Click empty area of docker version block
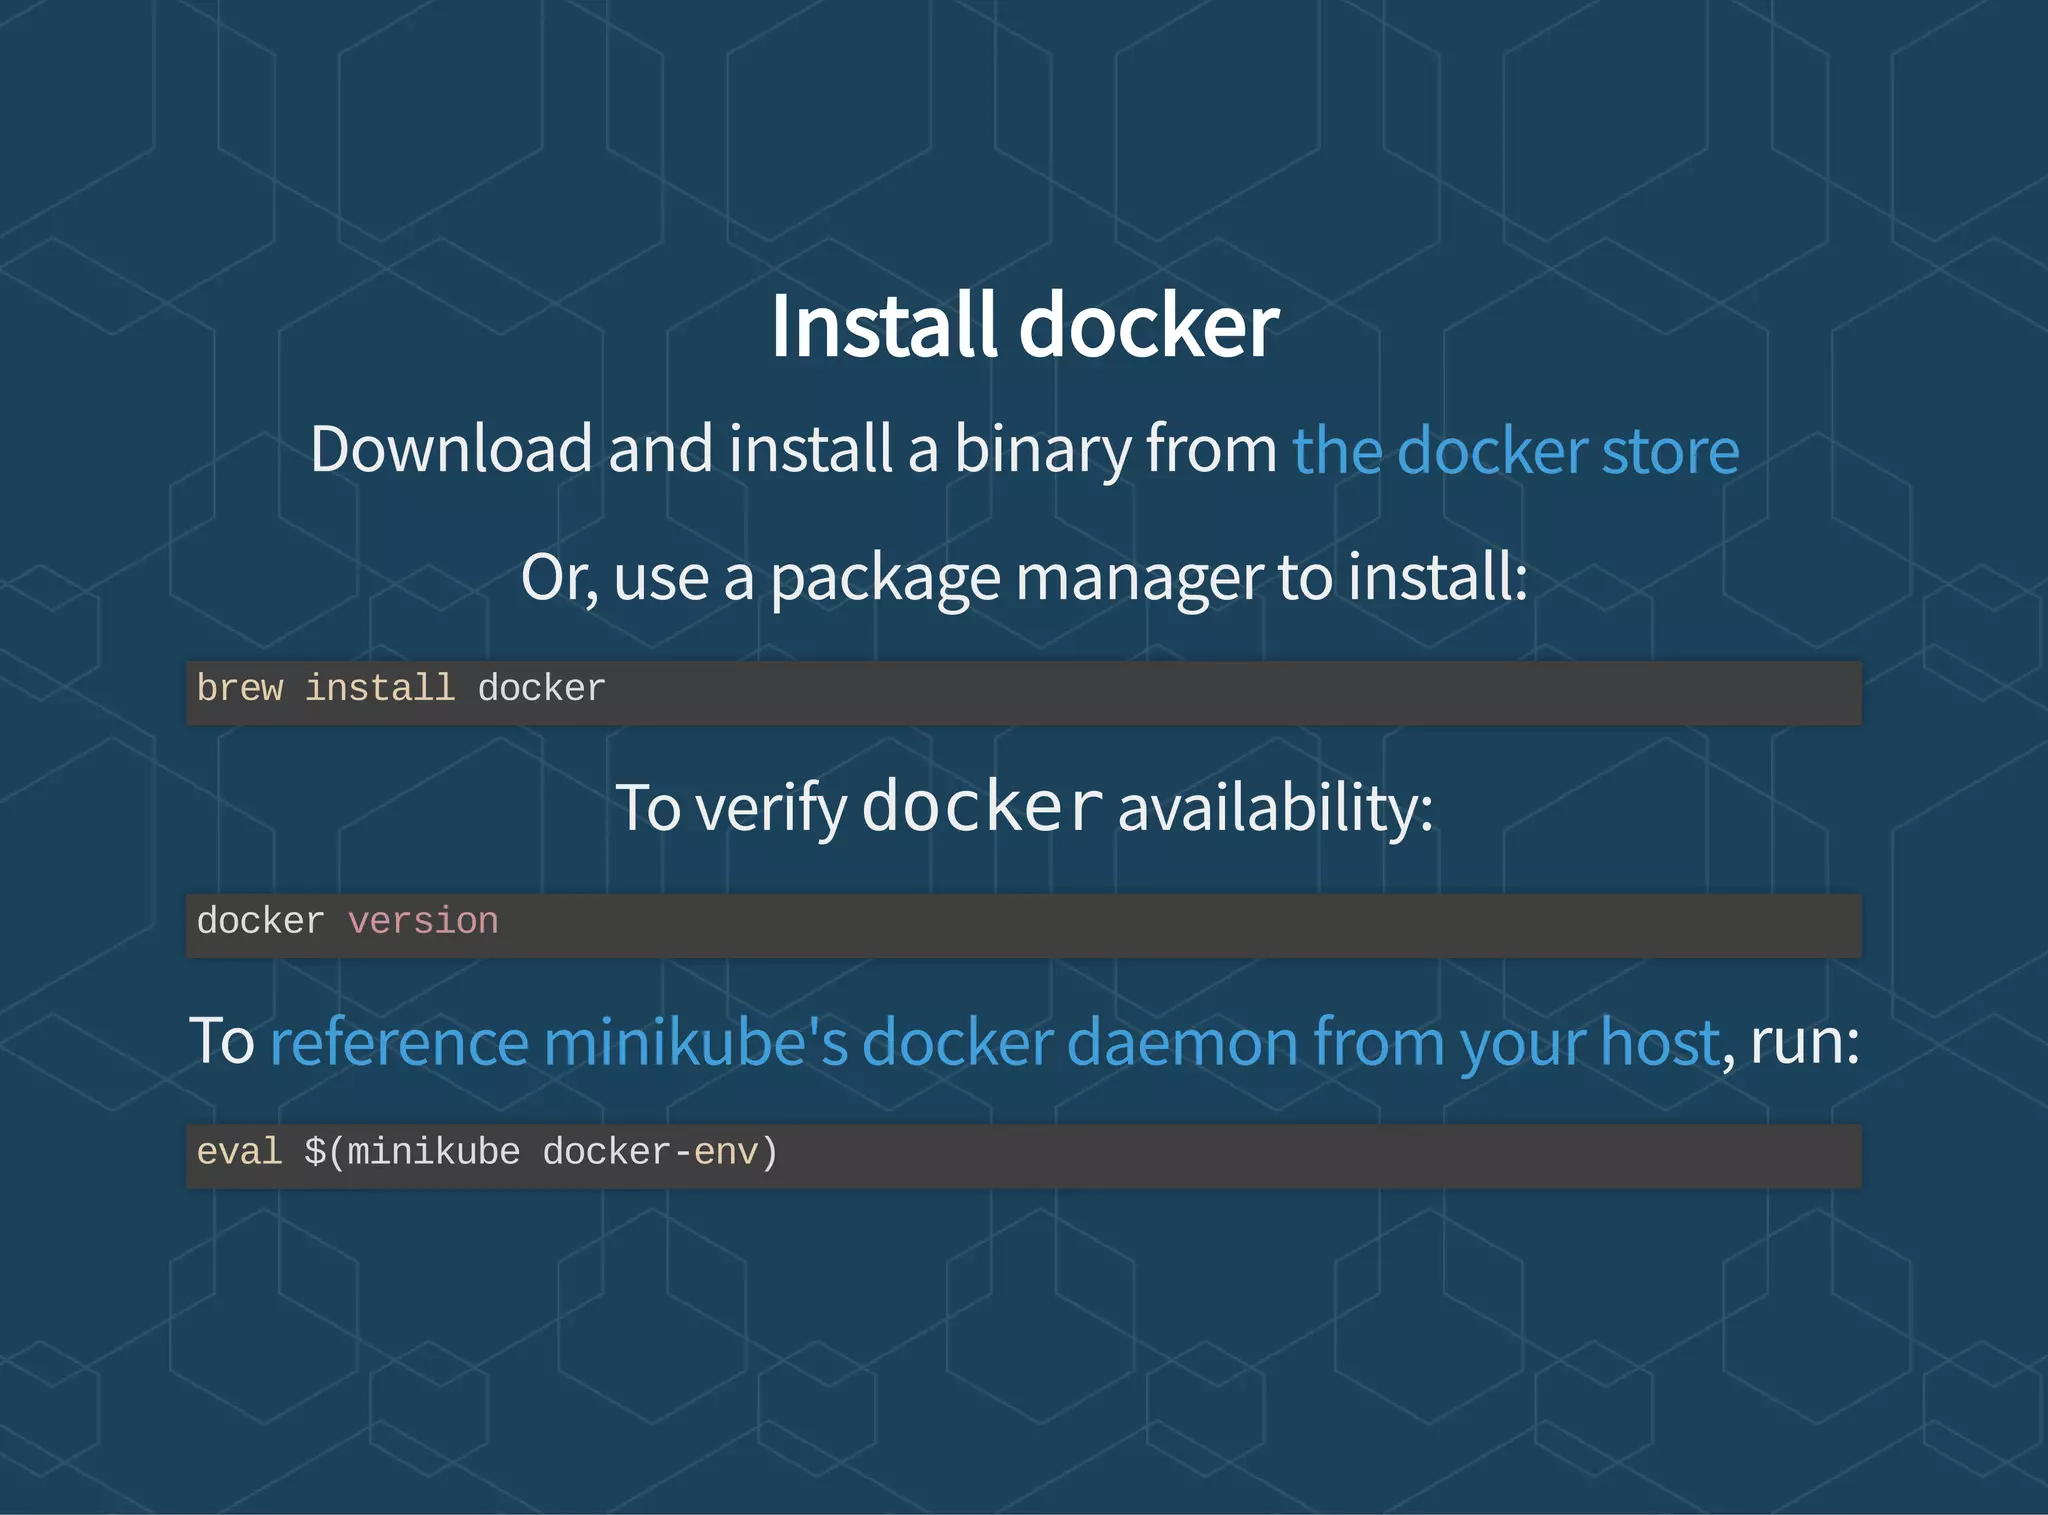2048x1515 pixels. (1200, 925)
